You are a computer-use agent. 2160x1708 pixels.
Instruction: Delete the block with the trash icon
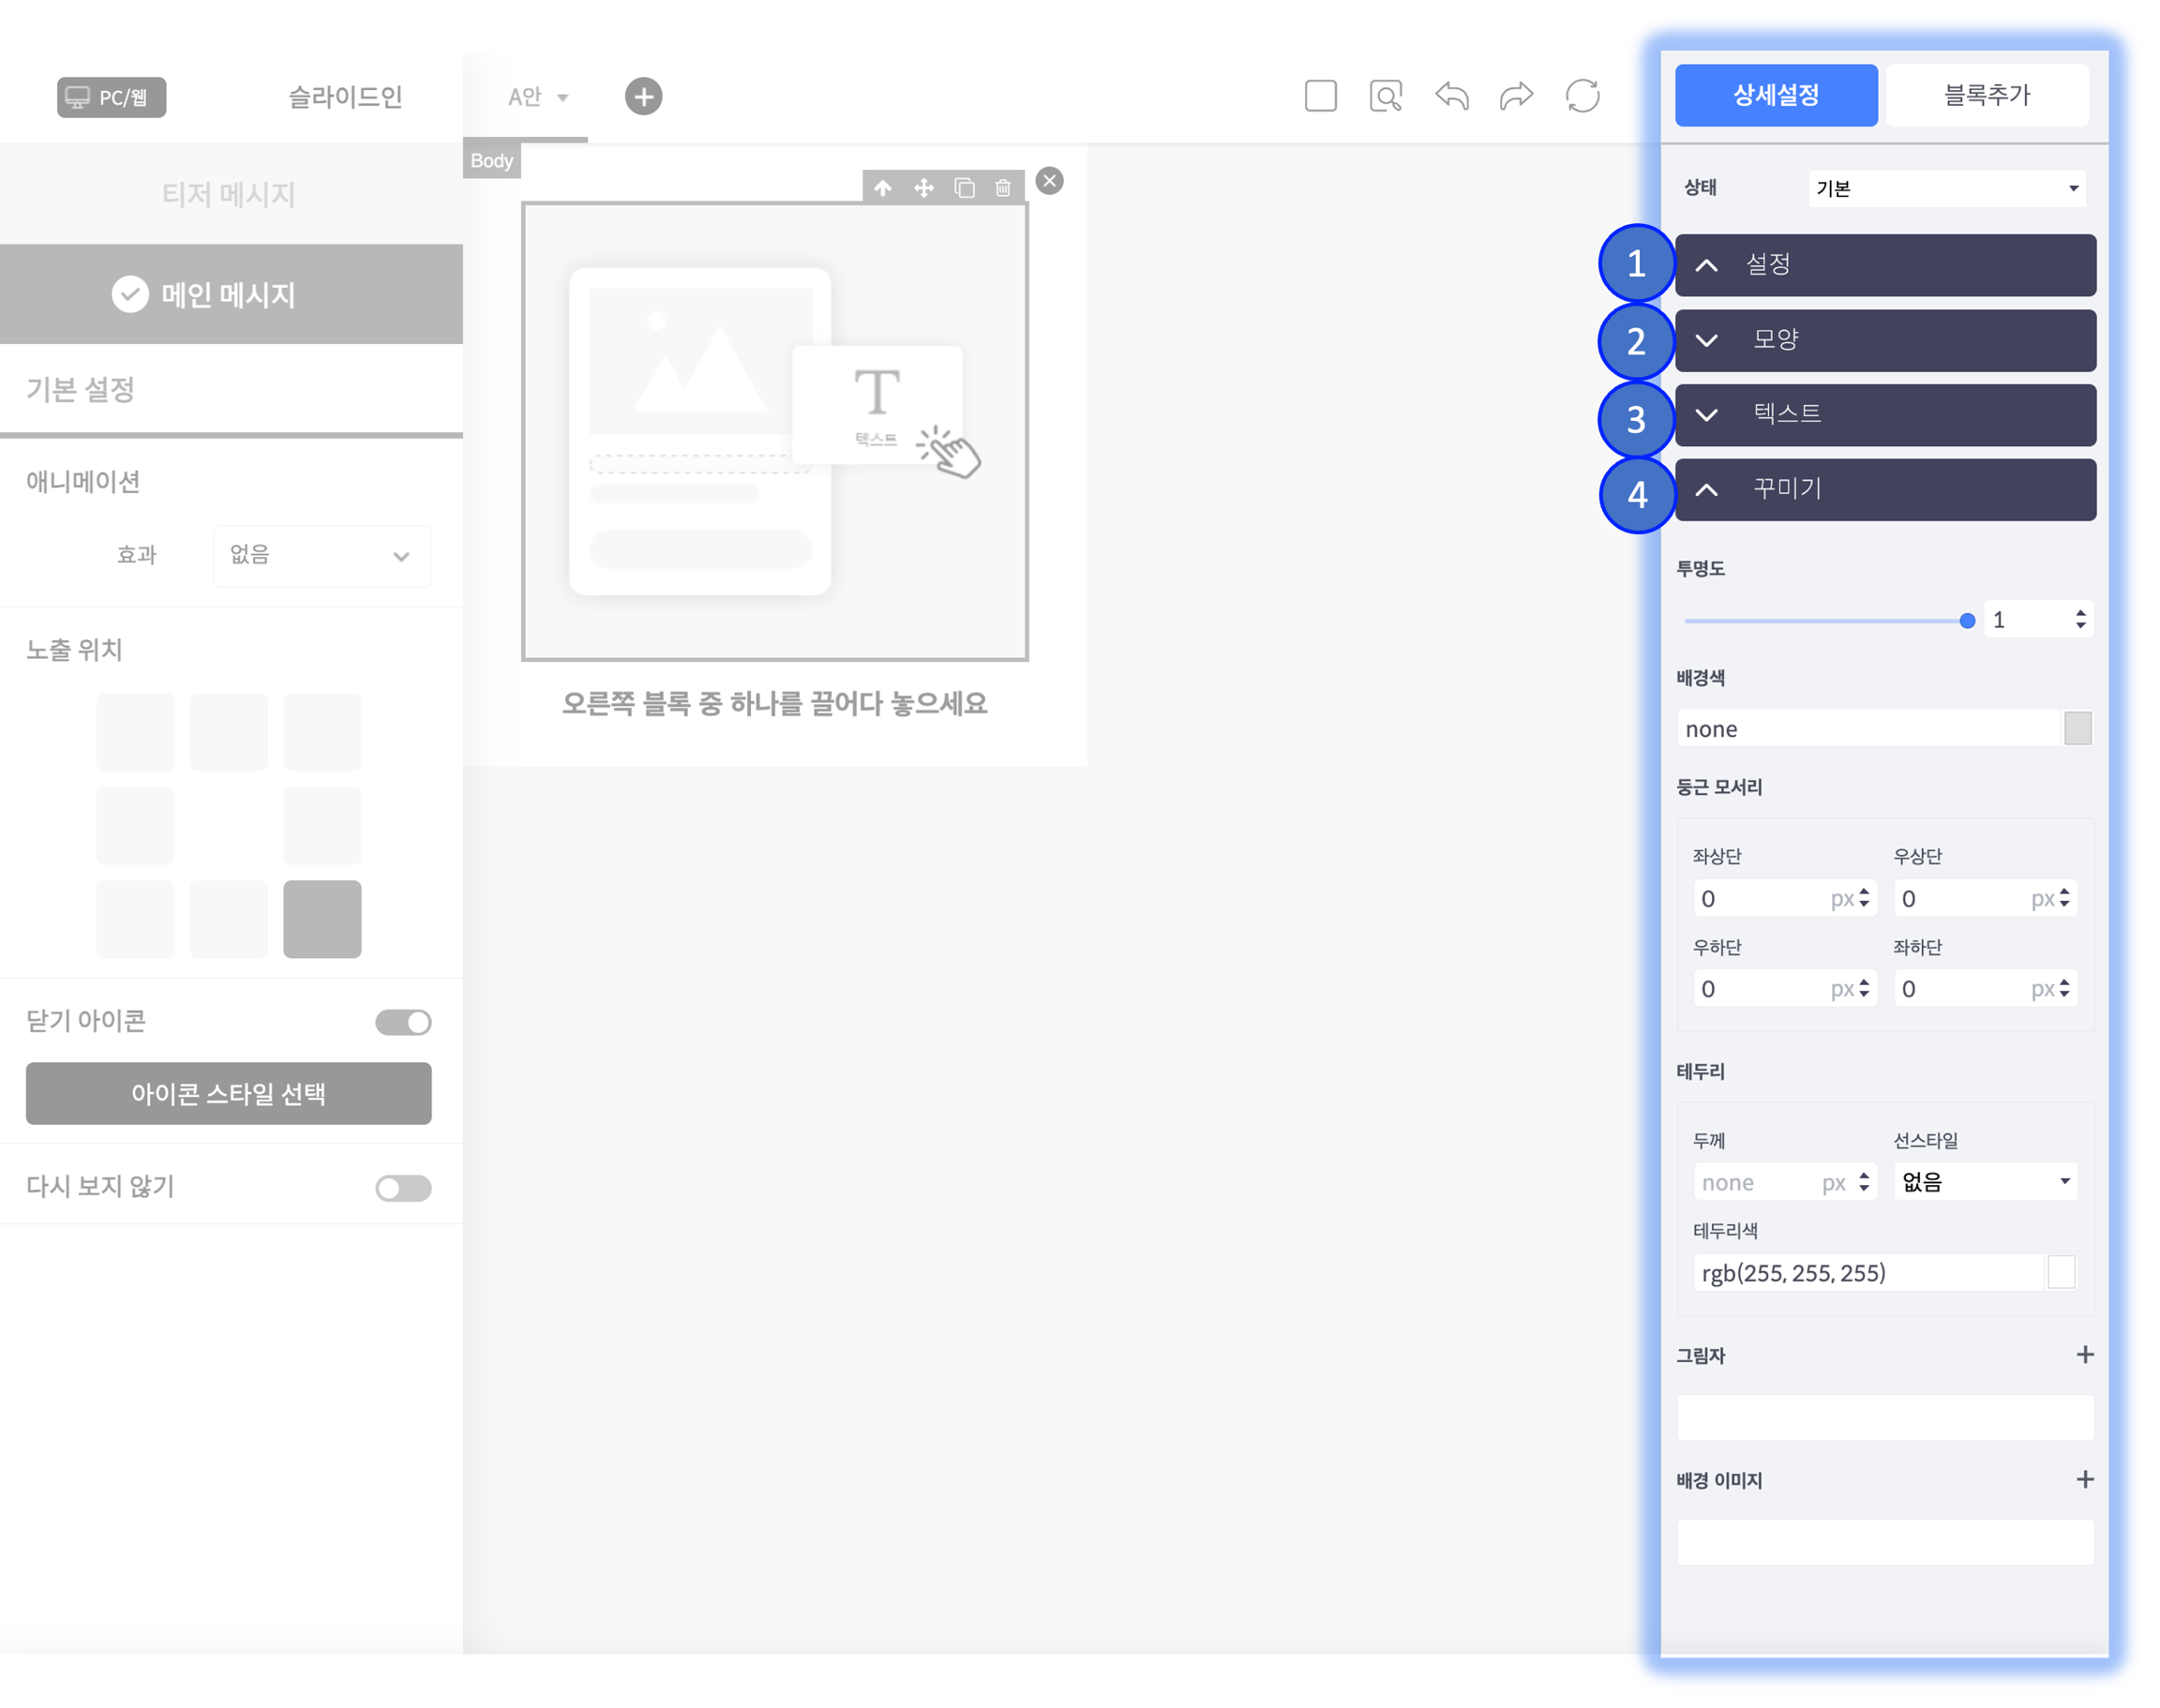click(1003, 188)
